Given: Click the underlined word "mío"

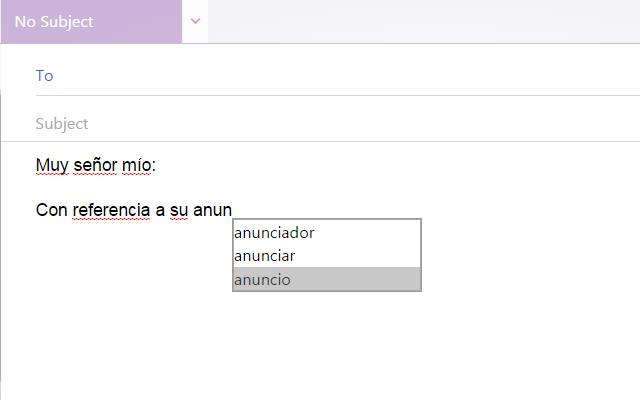Looking at the screenshot, I should [x=137, y=164].
